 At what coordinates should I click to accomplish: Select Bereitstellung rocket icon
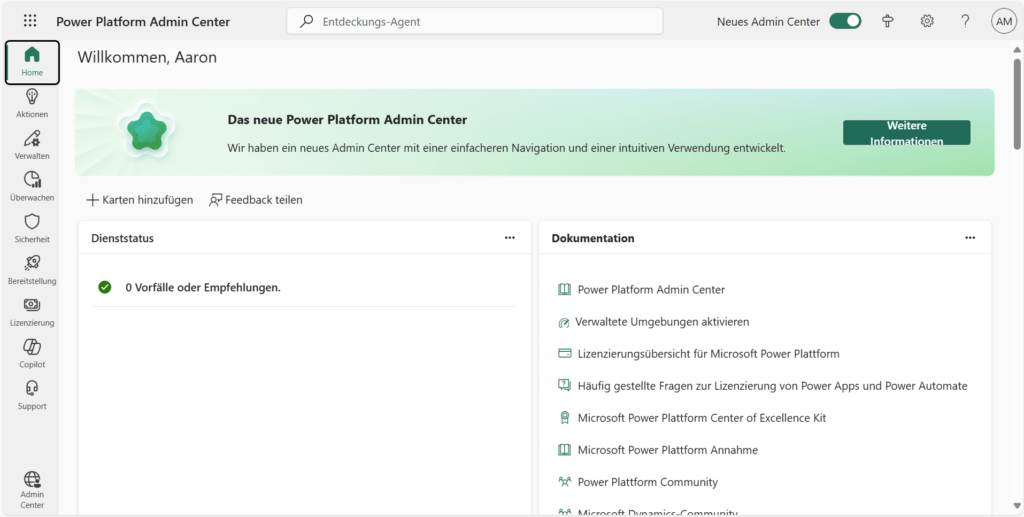[32, 269]
